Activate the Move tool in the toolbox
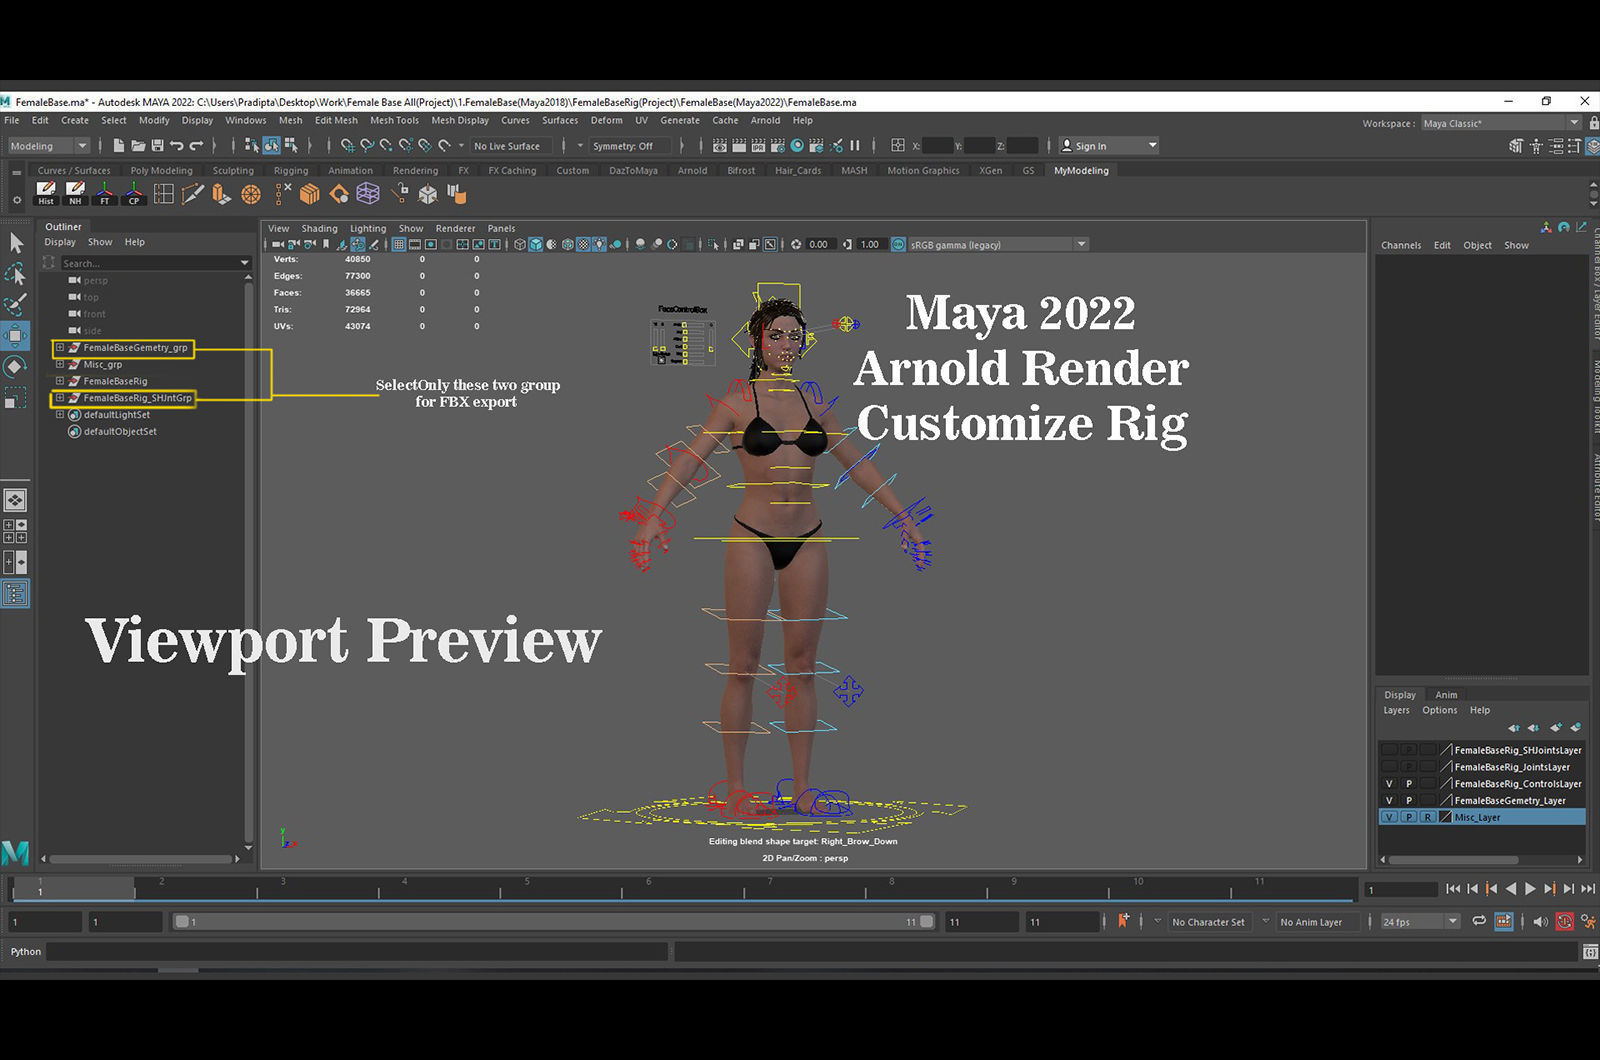Image resolution: width=1600 pixels, height=1060 pixels. coord(15,335)
